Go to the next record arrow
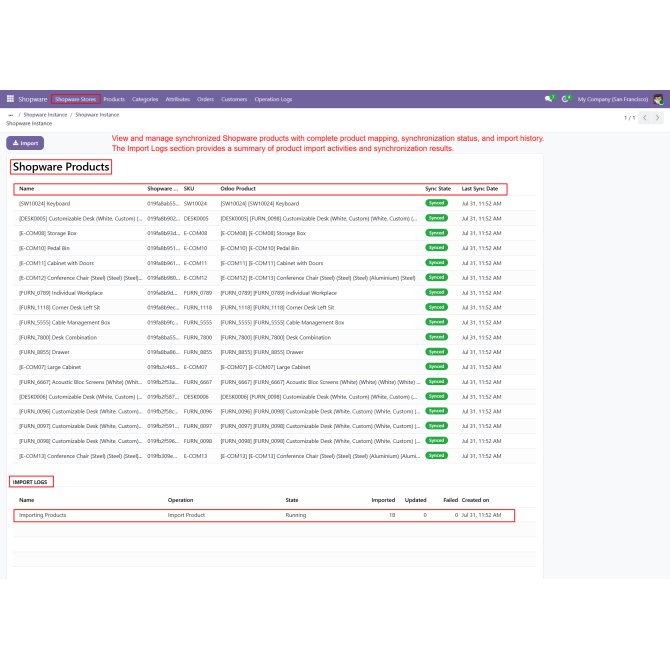The height and width of the screenshot is (670, 670). pos(657,118)
